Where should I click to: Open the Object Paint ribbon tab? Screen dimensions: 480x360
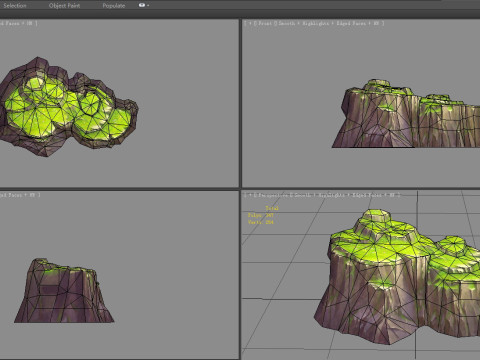point(64,5)
